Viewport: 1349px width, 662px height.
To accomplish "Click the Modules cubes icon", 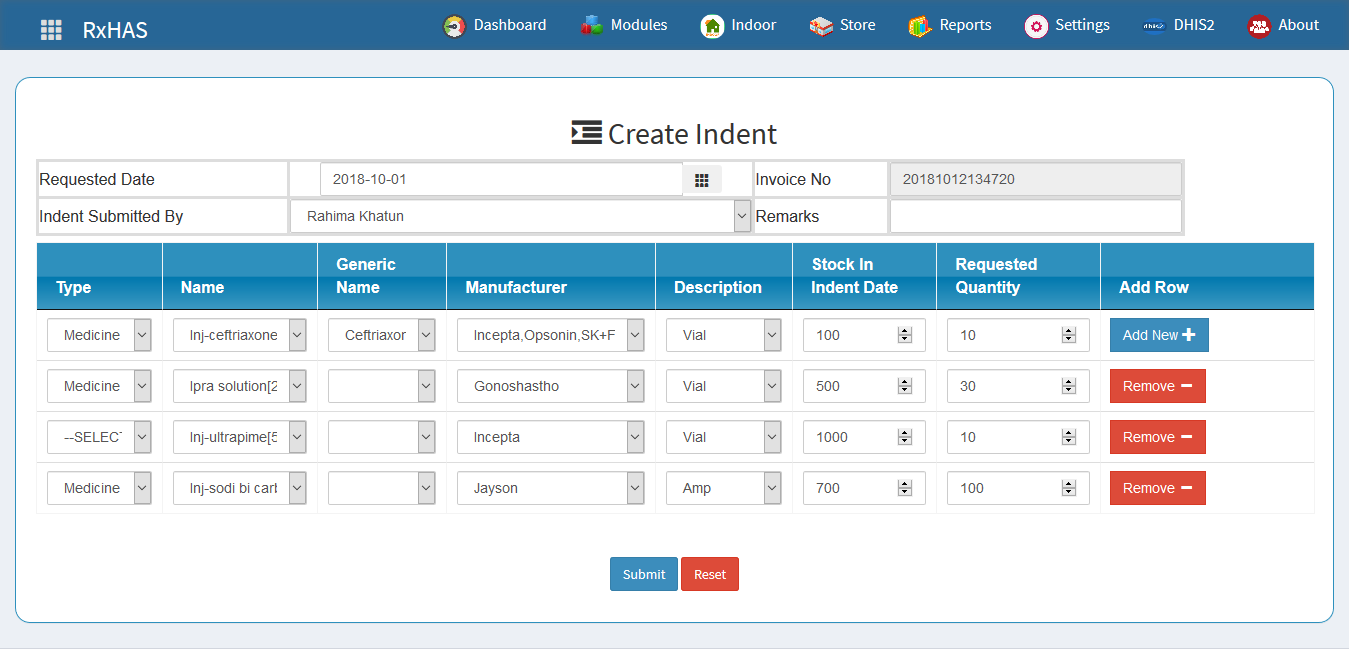I will click(592, 26).
